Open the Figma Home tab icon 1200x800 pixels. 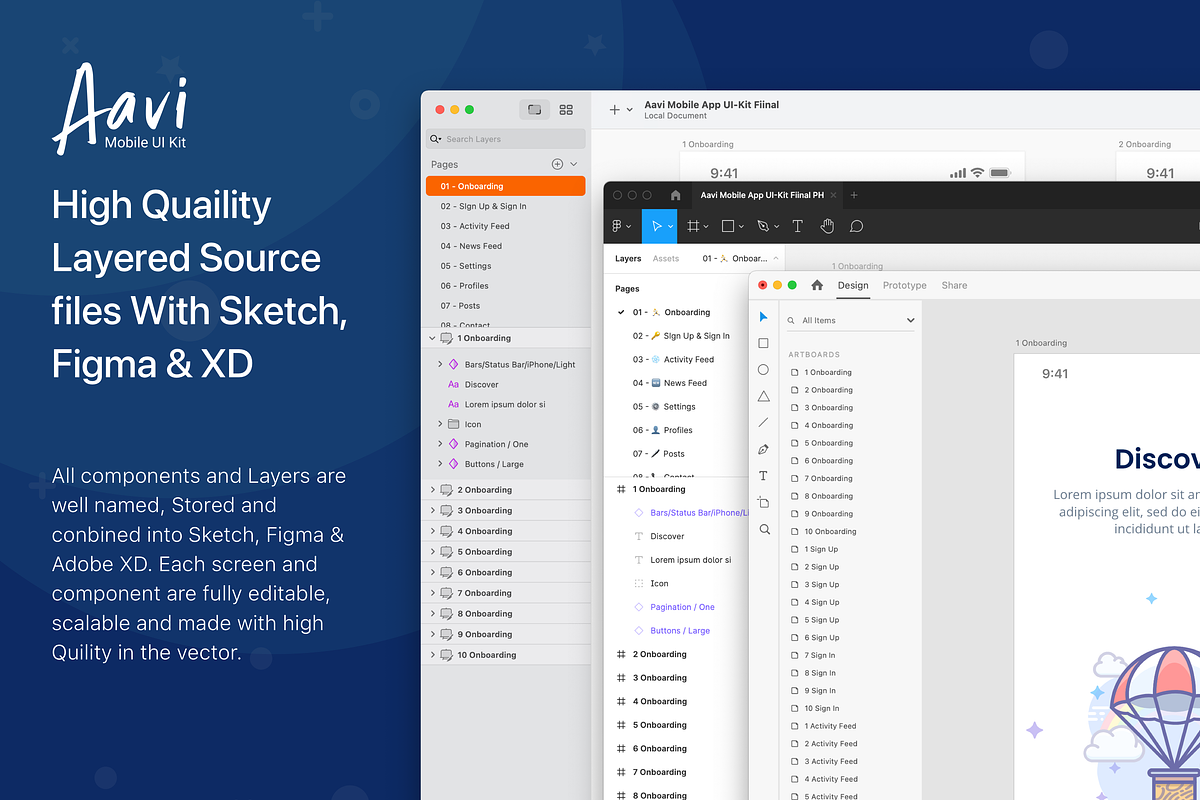point(676,195)
